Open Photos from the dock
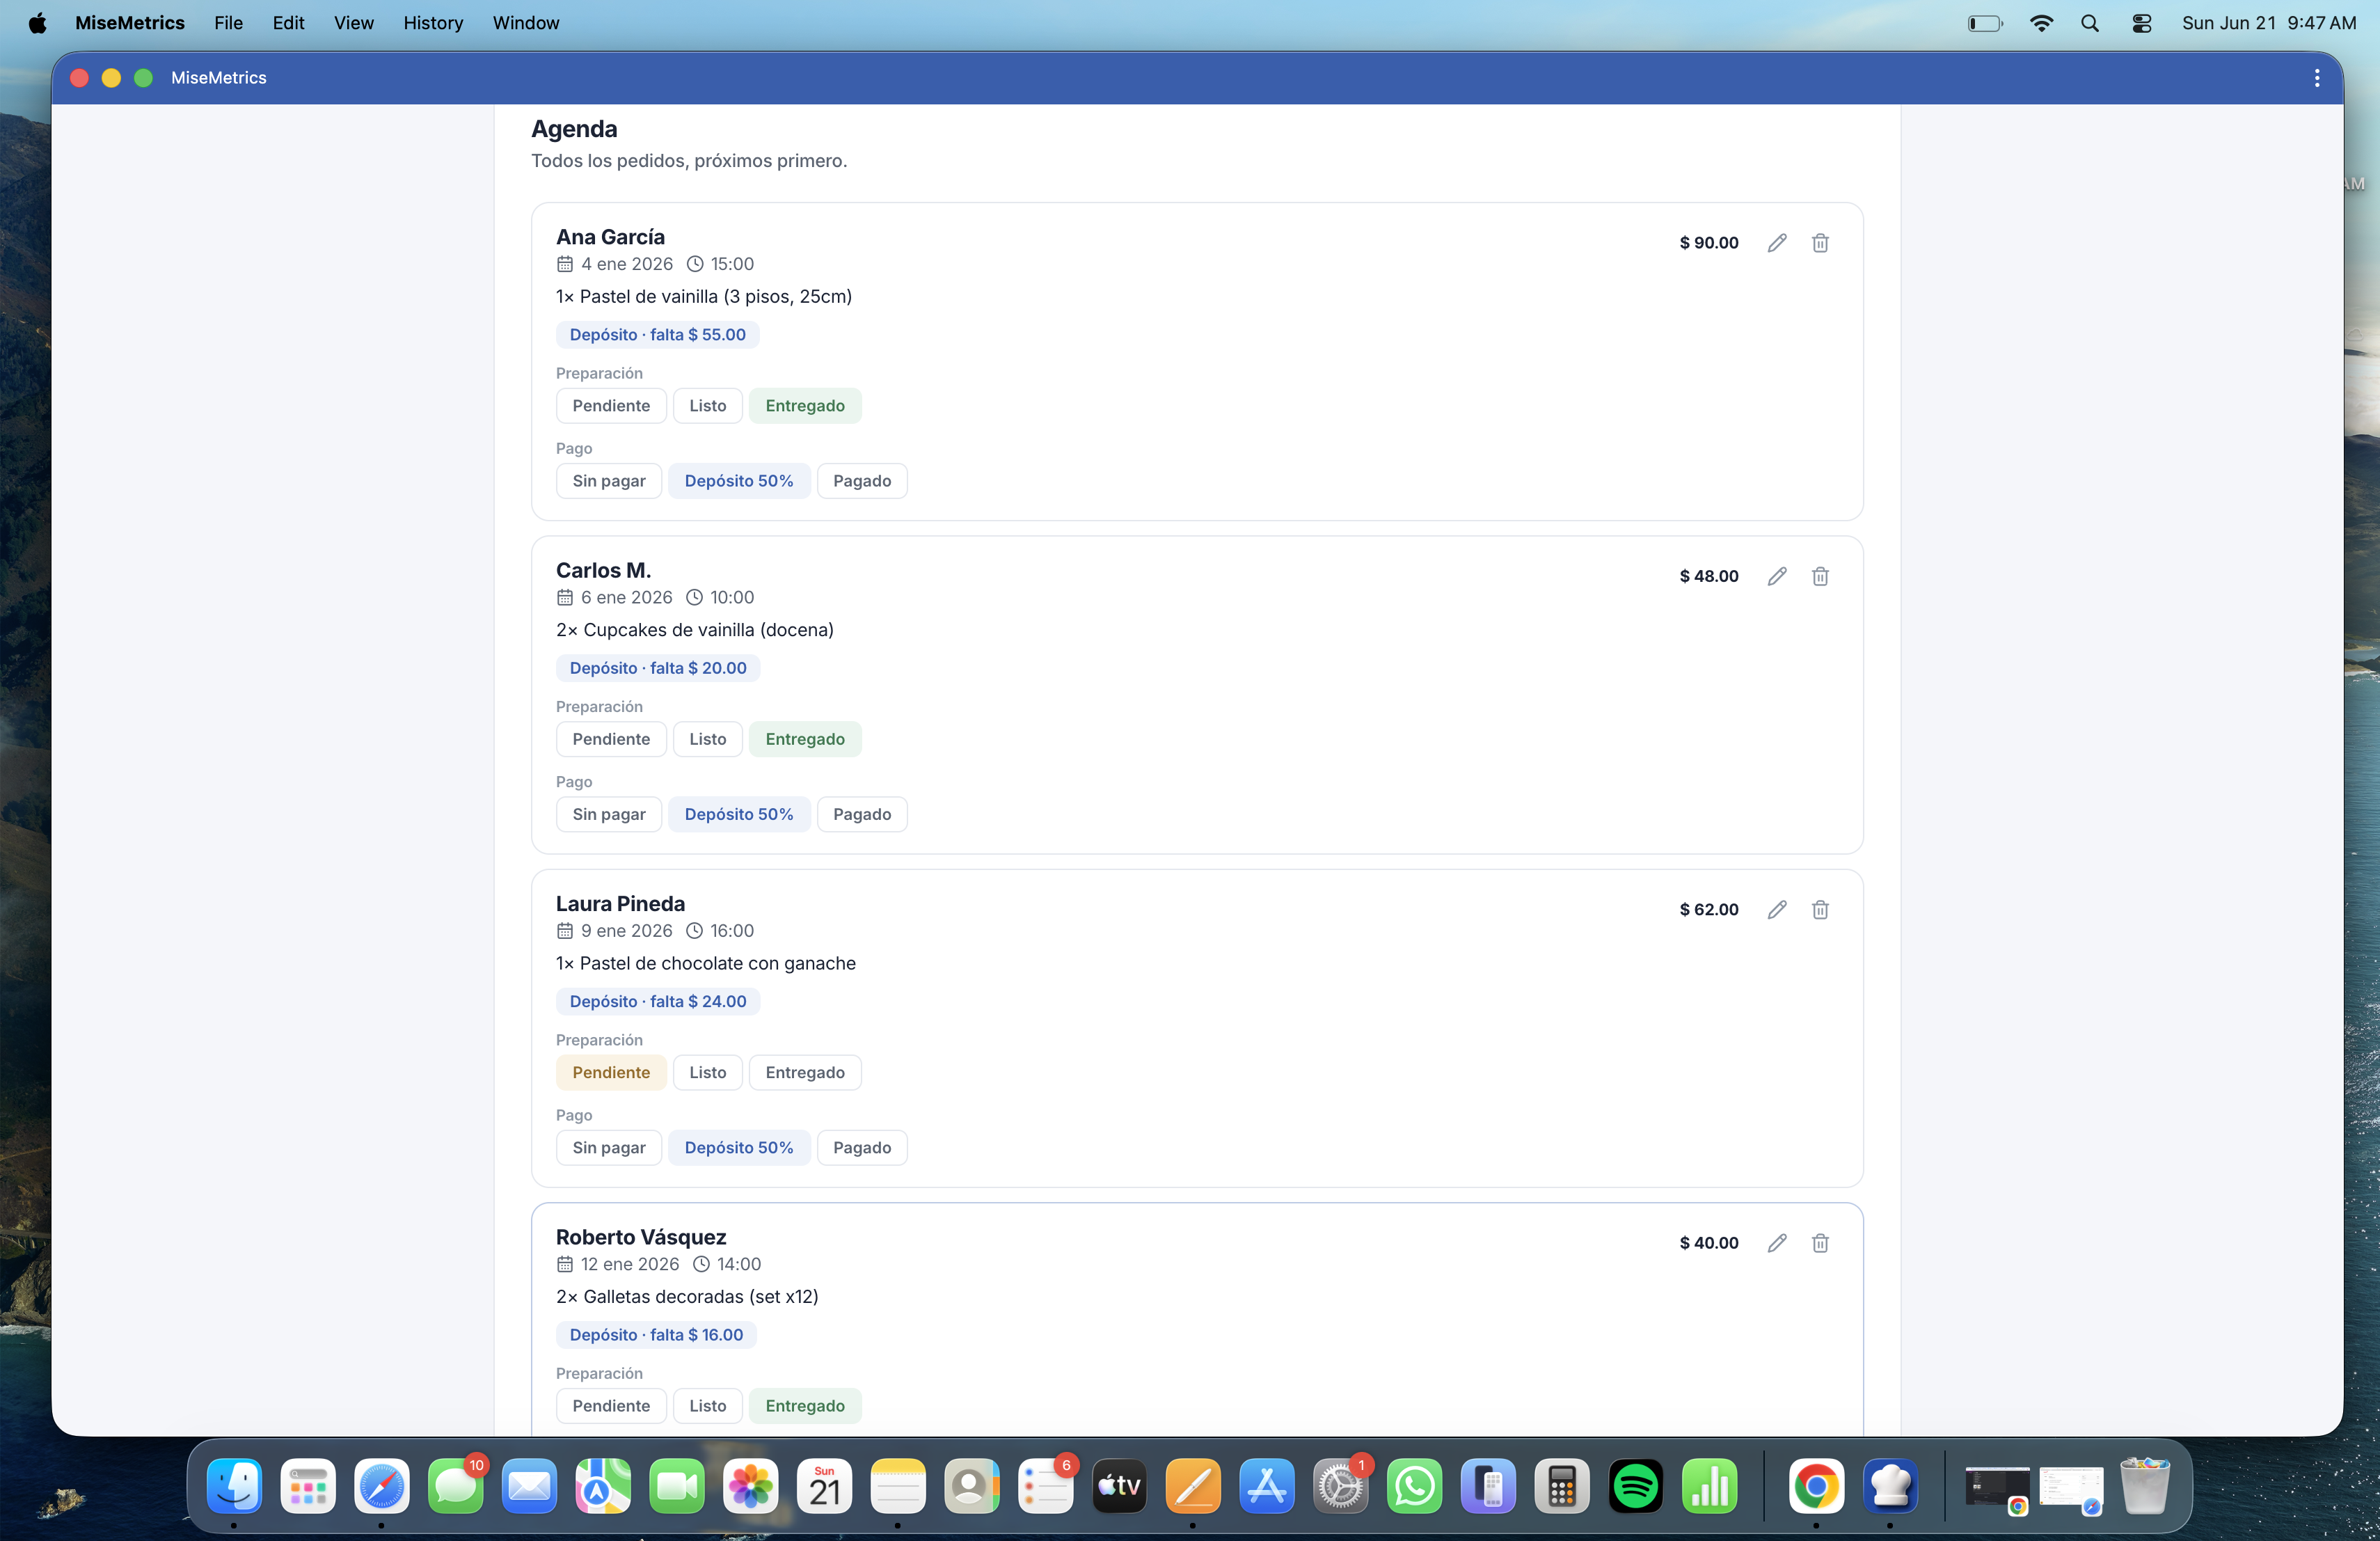The image size is (2380, 1541). (751, 1486)
